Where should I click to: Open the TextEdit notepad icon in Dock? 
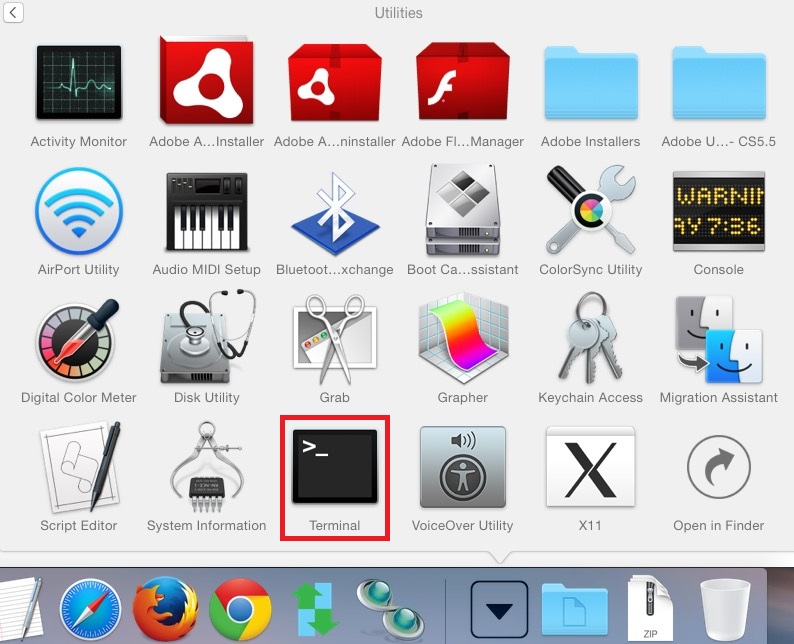pyautogui.click(x=20, y=609)
